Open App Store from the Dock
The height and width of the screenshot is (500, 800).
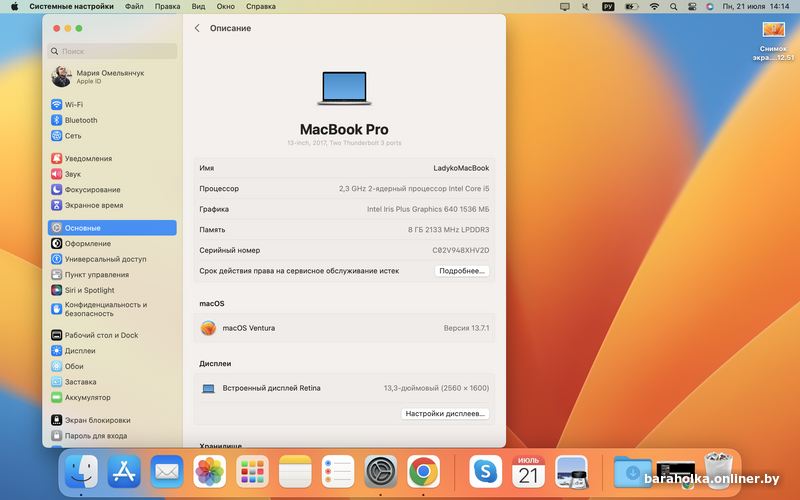click(x=124, y=472)
